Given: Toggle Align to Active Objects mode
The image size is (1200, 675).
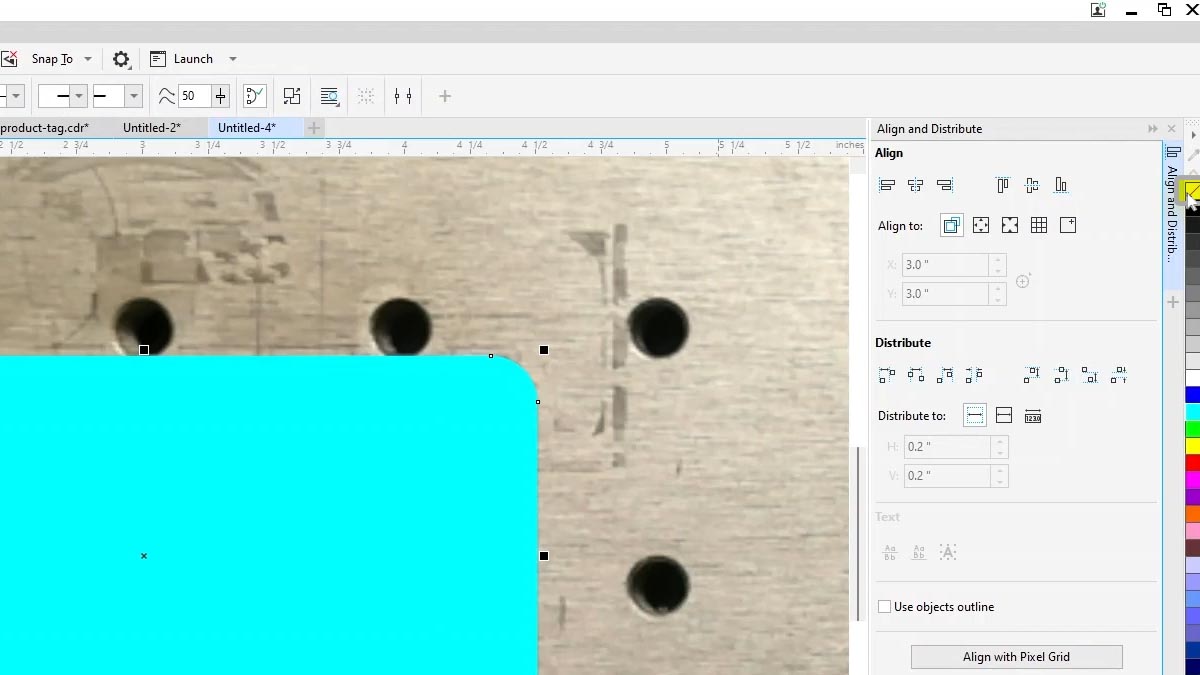Looking at the screenshot, I should coord(951,225).
